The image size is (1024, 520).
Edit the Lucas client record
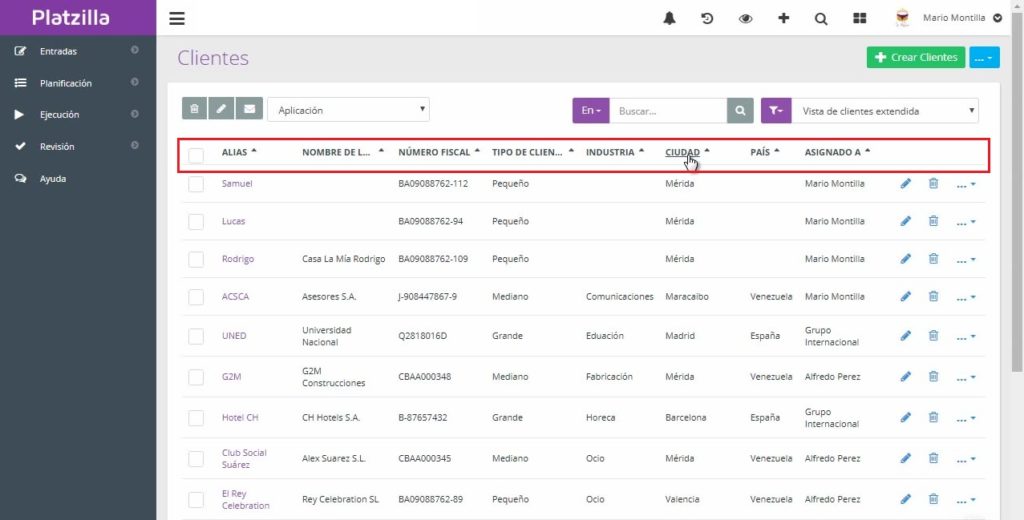(906, 221)
